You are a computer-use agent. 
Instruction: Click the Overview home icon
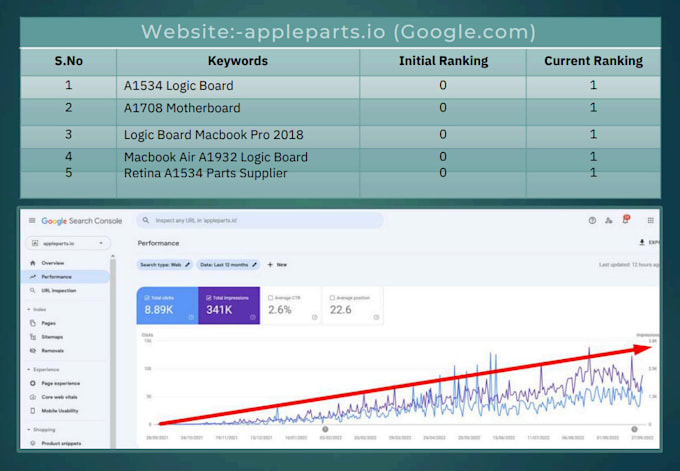(x=33, y=263)
